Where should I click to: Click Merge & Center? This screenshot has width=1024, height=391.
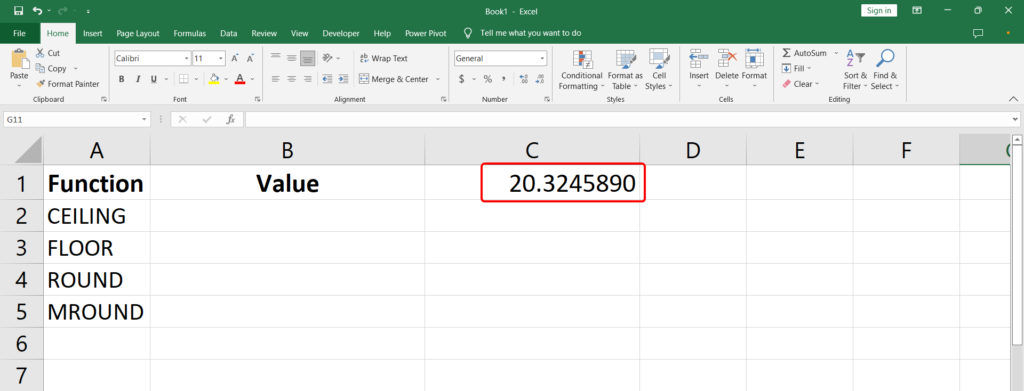pos(394,79)
